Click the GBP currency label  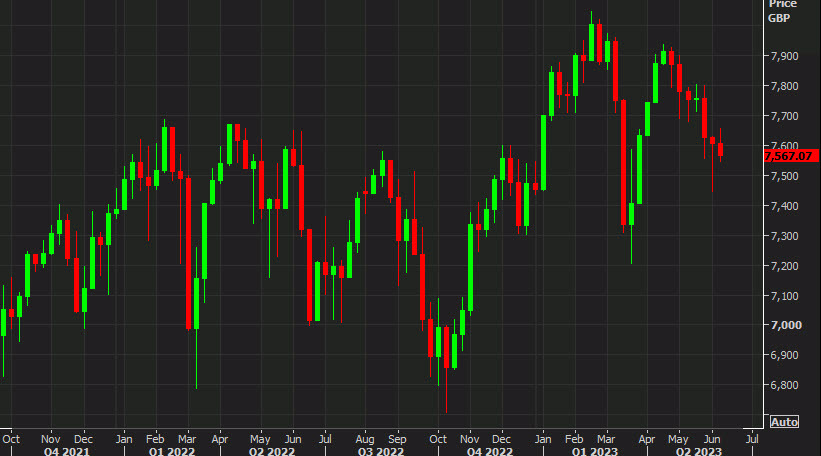coord(779,18)
